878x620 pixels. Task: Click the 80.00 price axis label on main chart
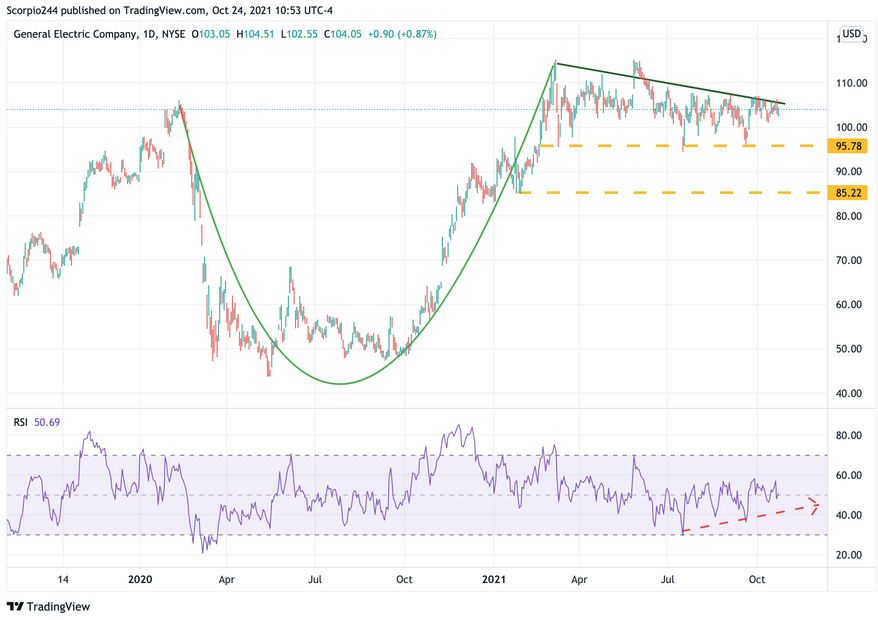click(851, 216)
